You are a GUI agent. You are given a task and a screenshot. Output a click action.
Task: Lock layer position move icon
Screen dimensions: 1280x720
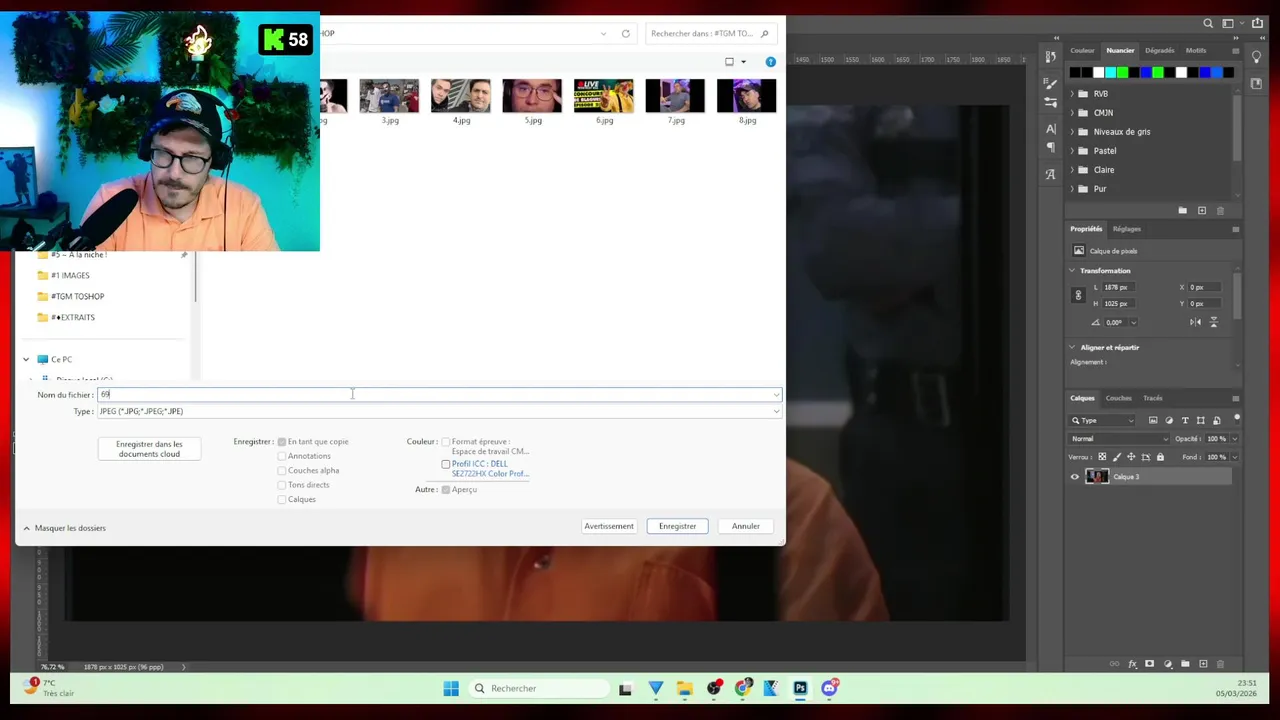pyautogui.click(x=1131, y=457)
